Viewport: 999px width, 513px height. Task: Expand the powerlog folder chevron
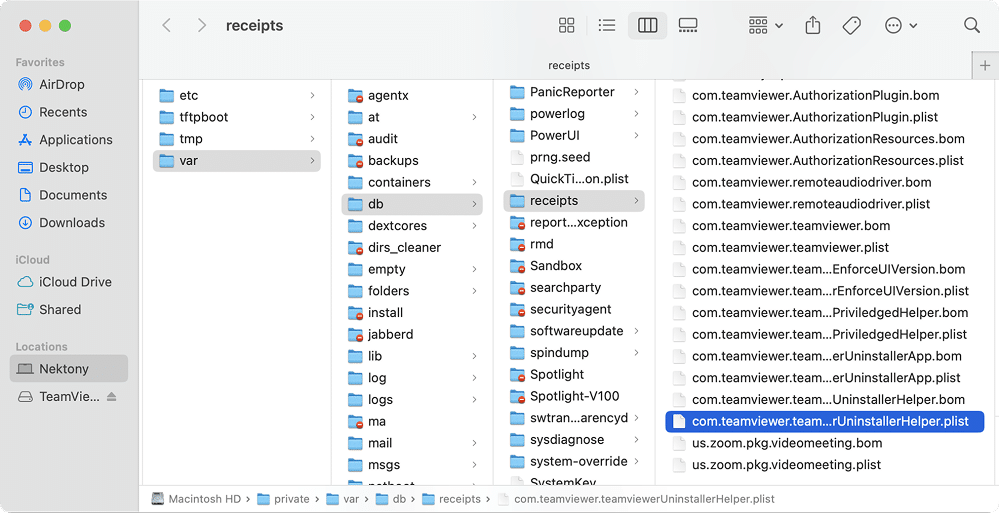pyautogui.click(x=636, y=114)
